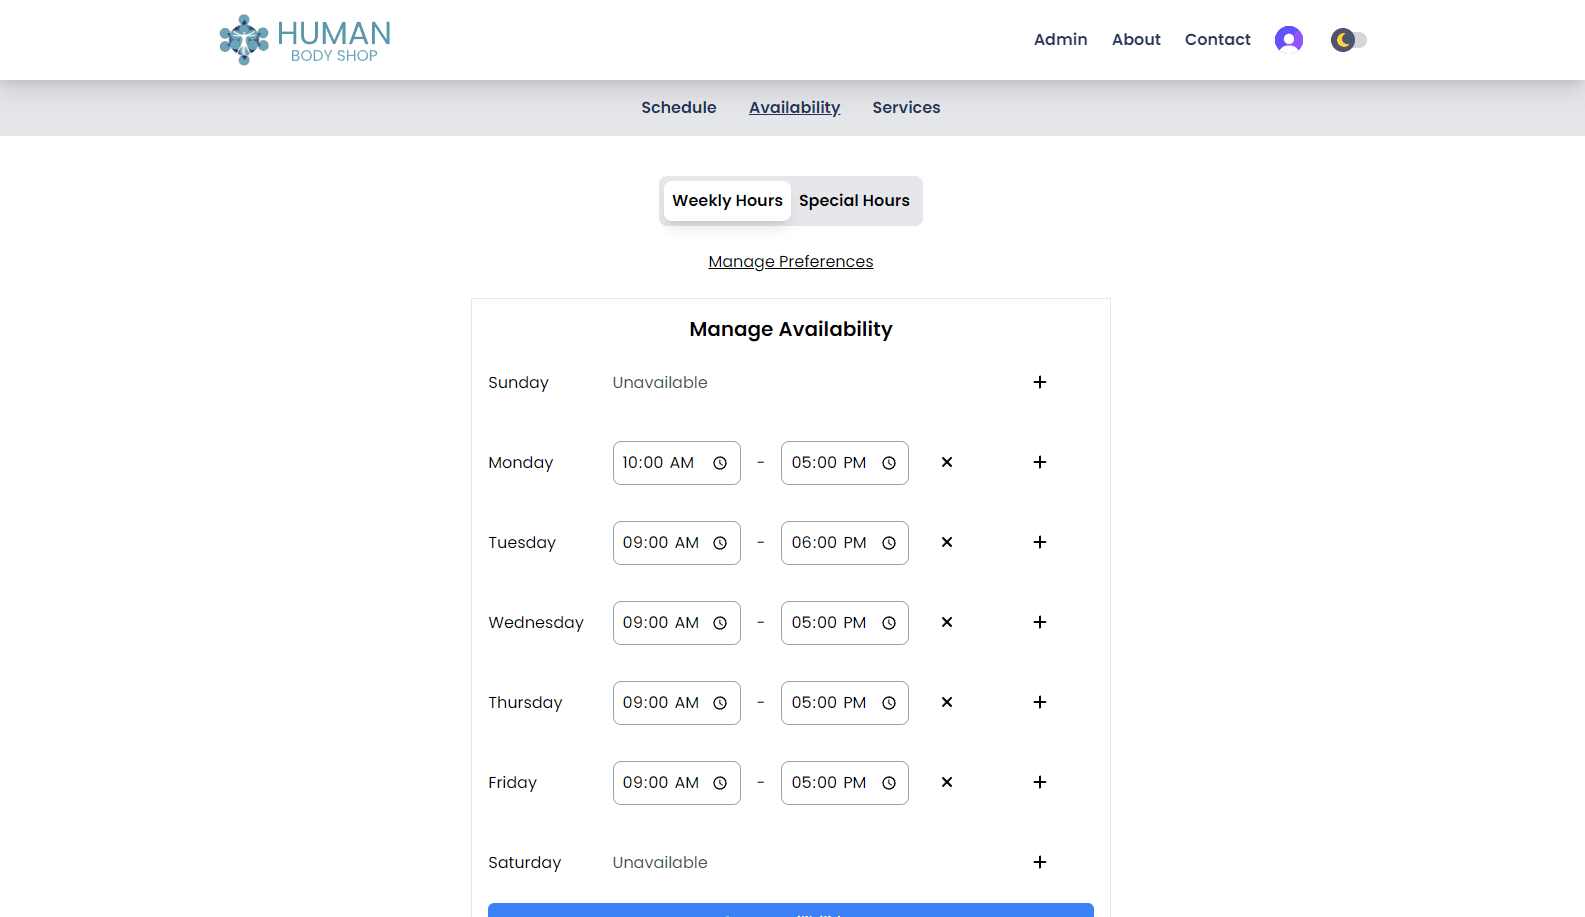Image resolution: width=1585 pixels, height=917 pixels.
Task: Open clock picker for Tuesday end time
Action: coord(889,543)
